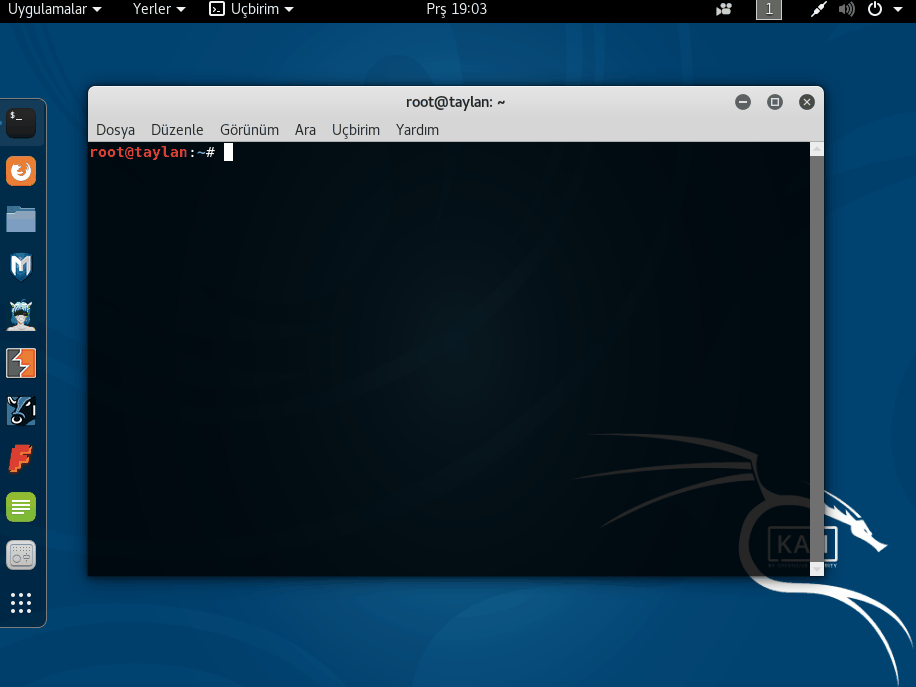Open the Görünüm menu
916x687 pixels.
[249, 130]
